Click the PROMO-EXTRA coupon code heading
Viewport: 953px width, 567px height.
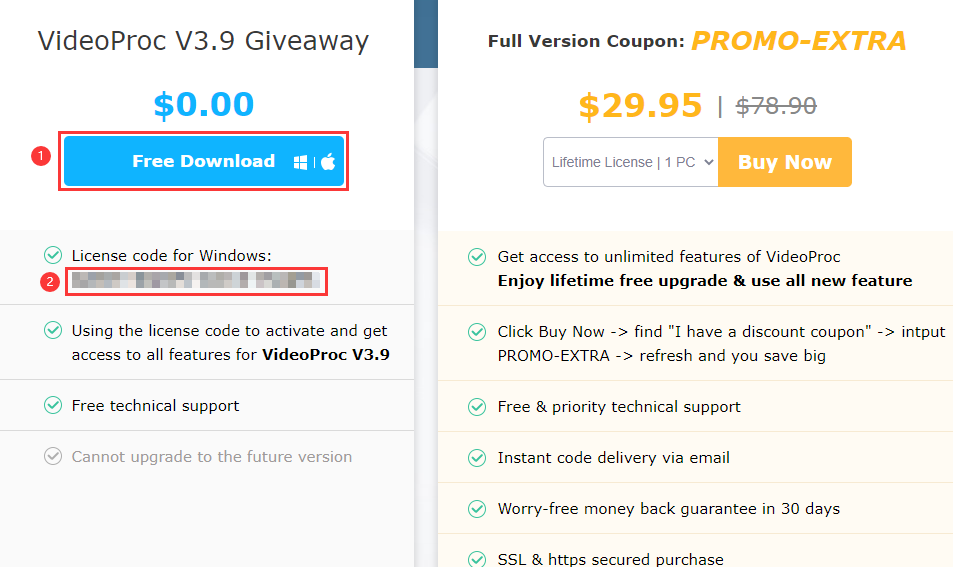(x=798, y=41)
